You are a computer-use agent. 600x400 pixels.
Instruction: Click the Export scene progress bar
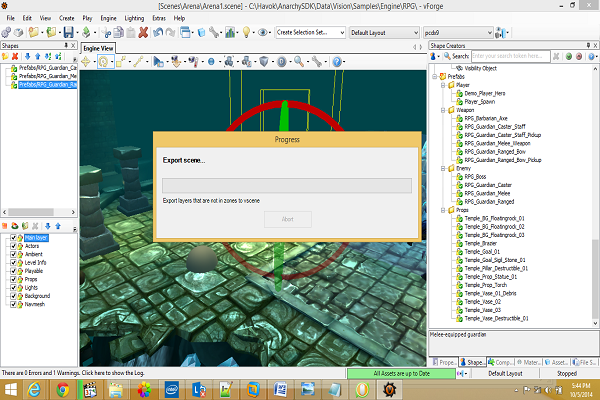pos(287,186)
